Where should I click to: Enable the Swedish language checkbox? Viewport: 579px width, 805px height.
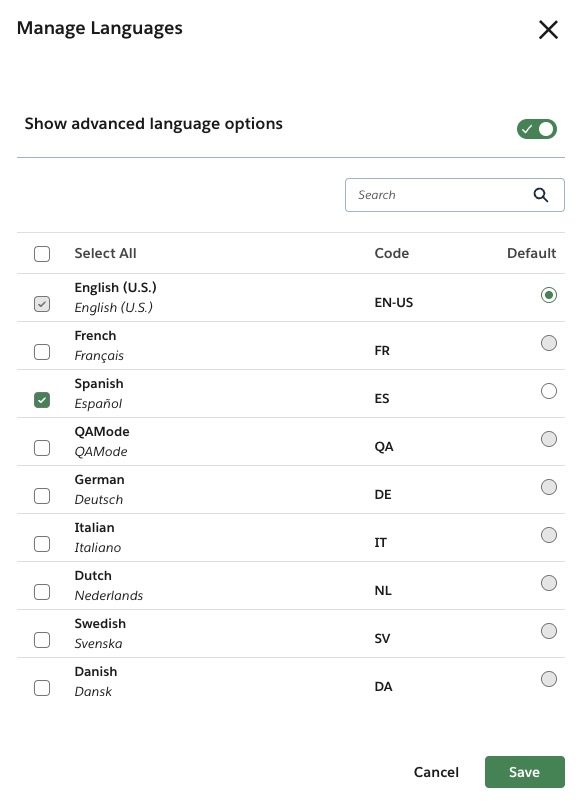42,640
